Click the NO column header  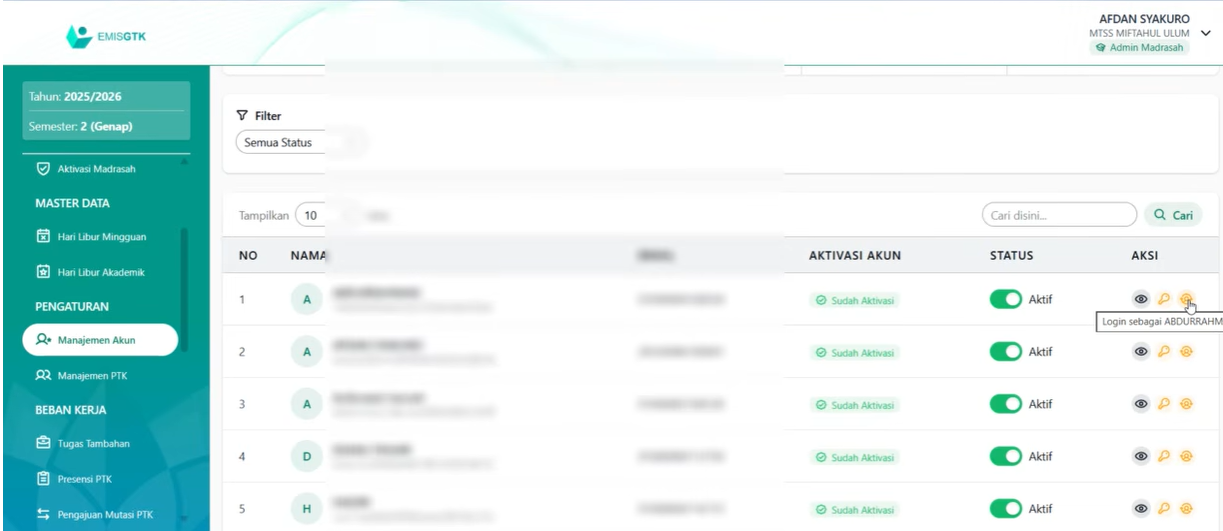[x=248, y=256]
